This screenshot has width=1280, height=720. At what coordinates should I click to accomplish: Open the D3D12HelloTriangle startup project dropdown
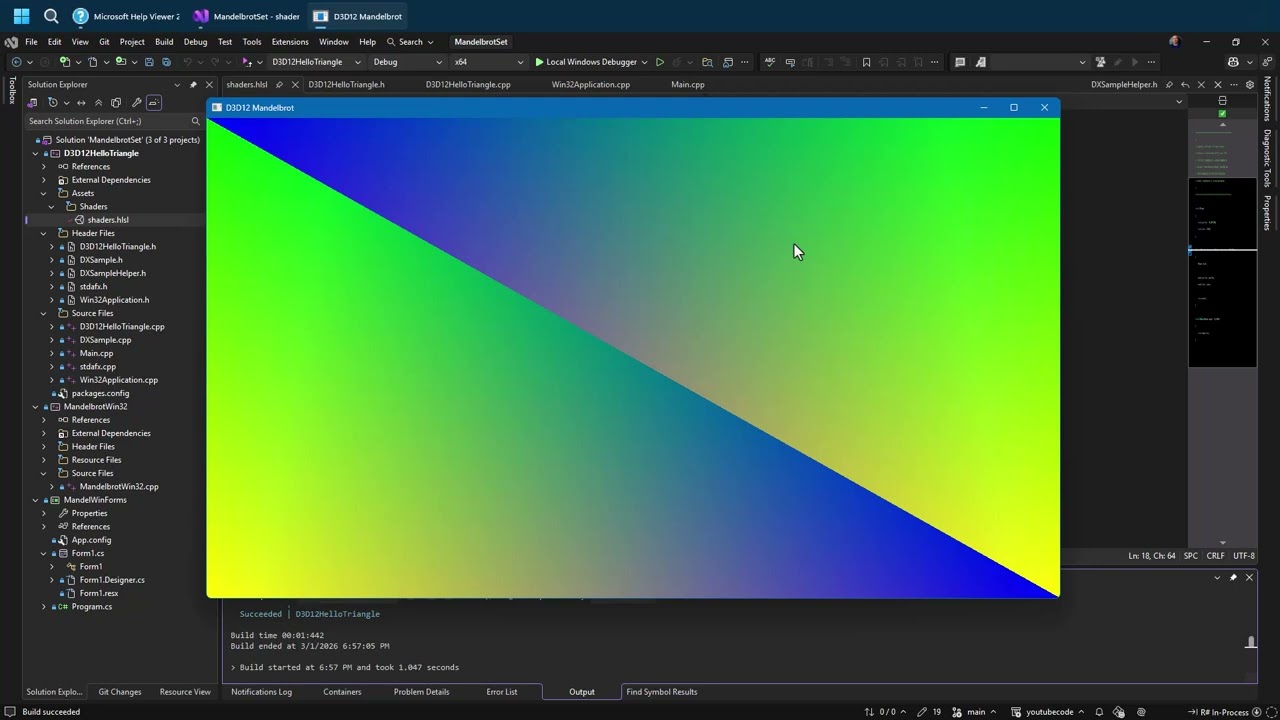click(316, 62)
